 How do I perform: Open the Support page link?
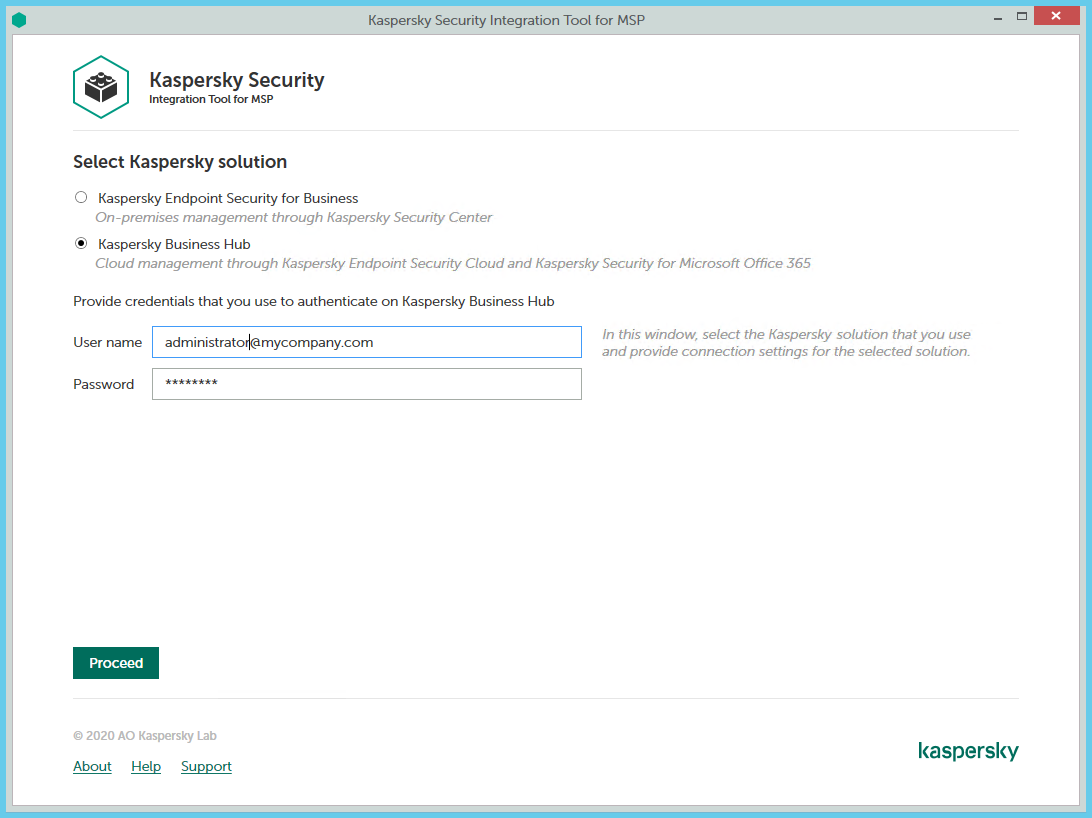coord(206,766)
